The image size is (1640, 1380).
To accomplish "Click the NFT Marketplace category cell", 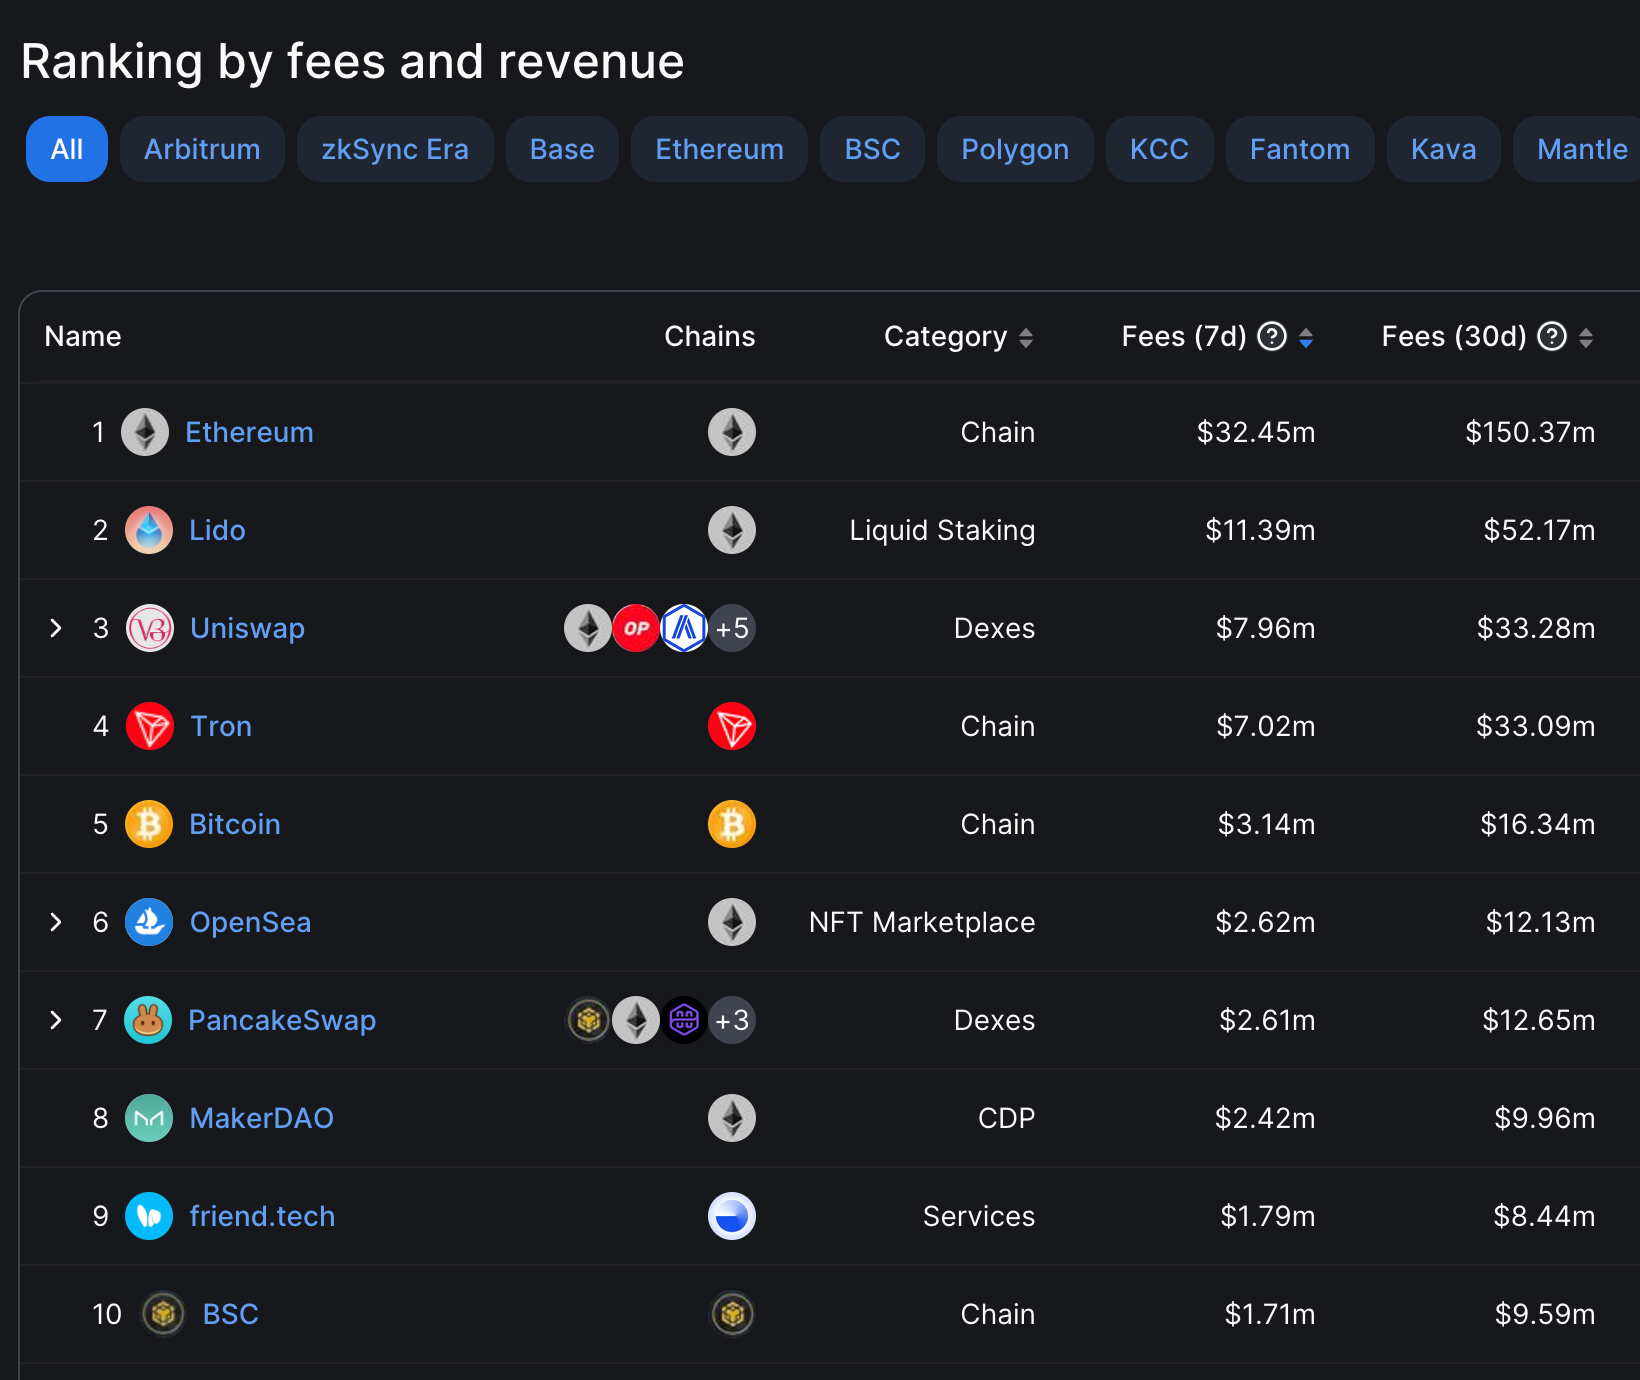I will pos(922,922).
